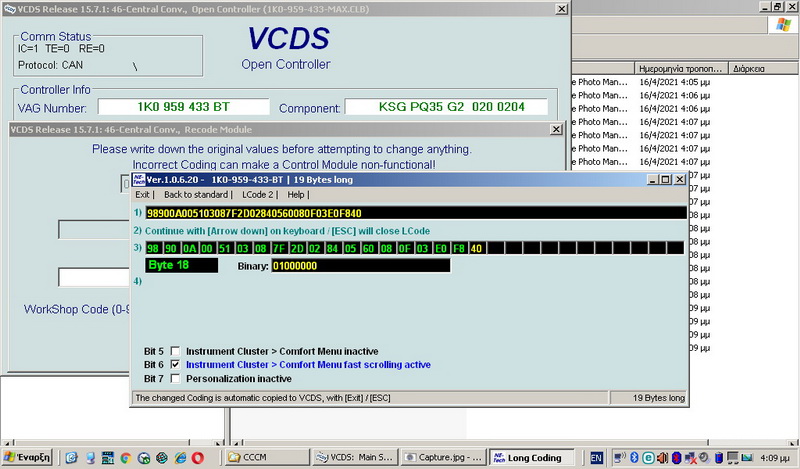Screen dimensions: 800x469
Task: Select byte 8 value 2D
Action: [297, 249]
